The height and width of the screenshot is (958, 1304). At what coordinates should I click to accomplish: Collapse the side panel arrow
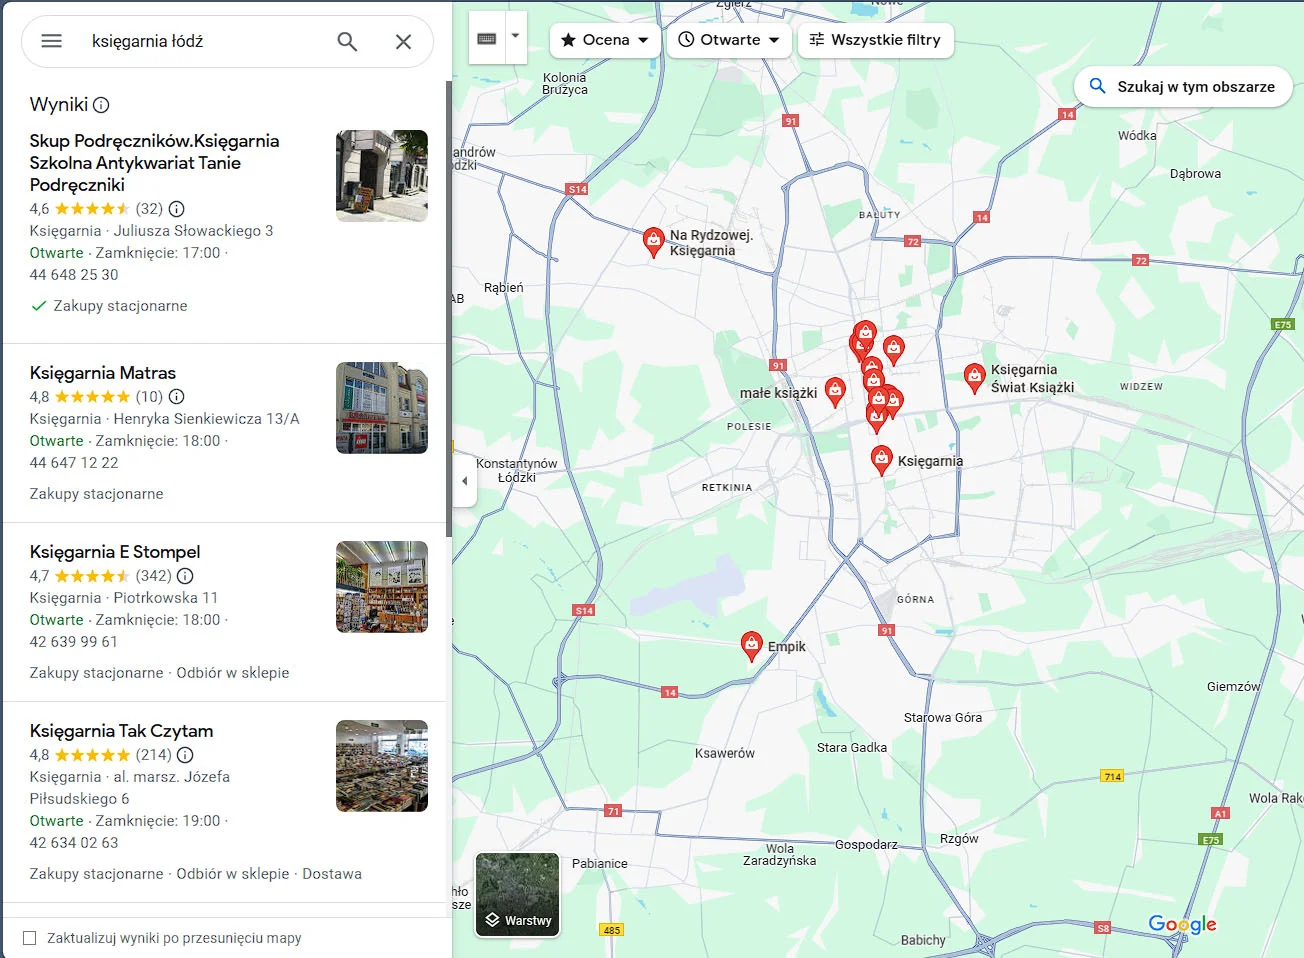[x=464, y=481]
